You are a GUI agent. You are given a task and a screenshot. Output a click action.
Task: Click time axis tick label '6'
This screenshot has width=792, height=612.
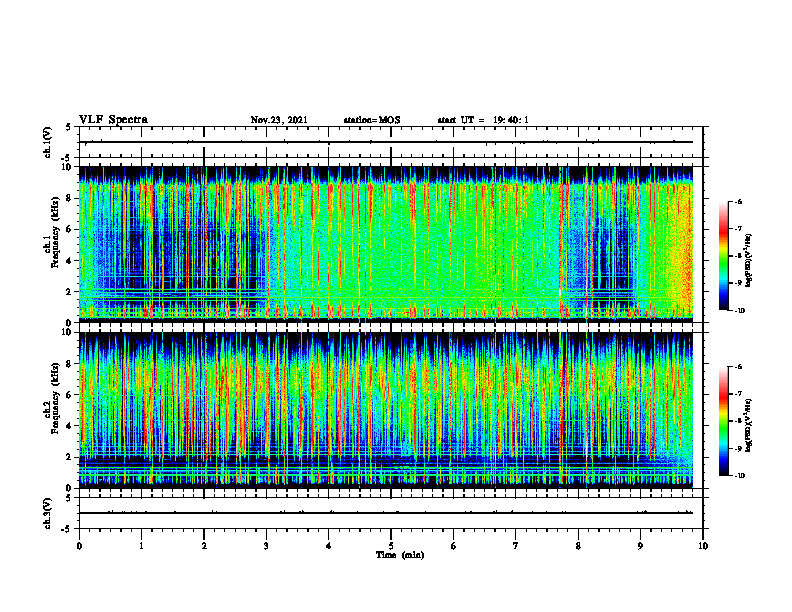(454, 546)
